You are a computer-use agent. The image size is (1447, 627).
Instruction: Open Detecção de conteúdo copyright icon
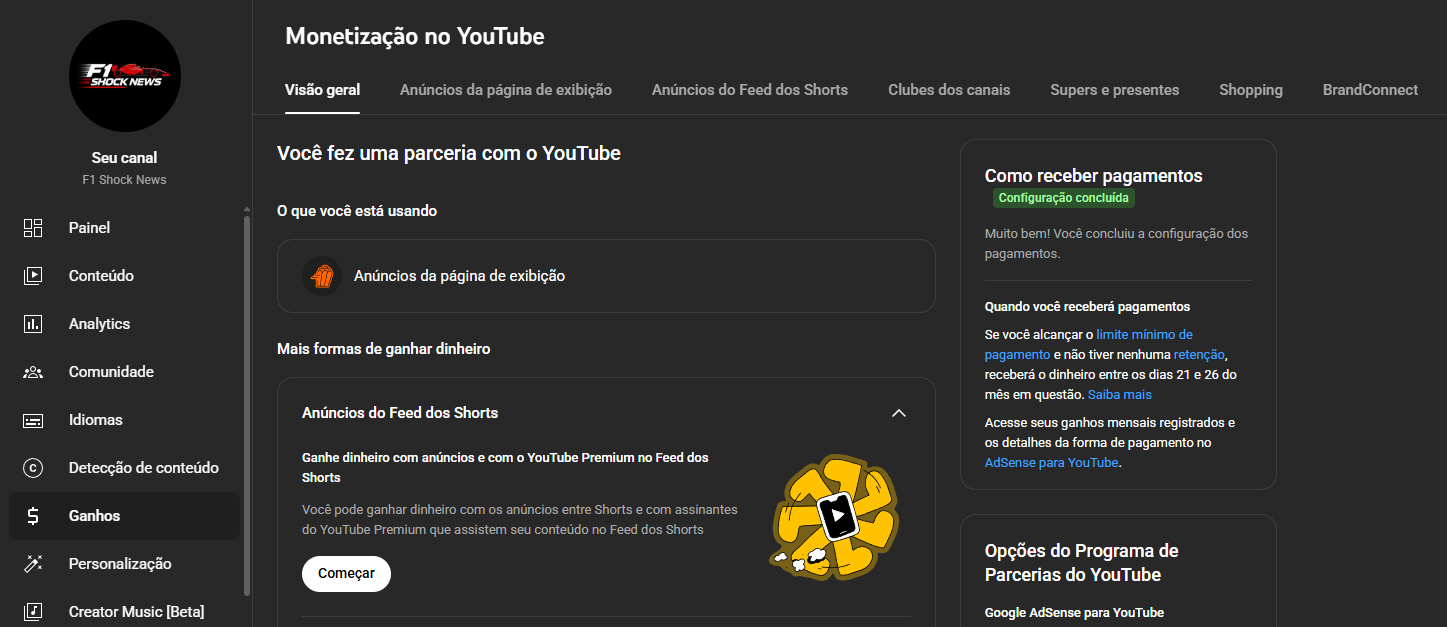pyautogui.click(x=33, y=468)
